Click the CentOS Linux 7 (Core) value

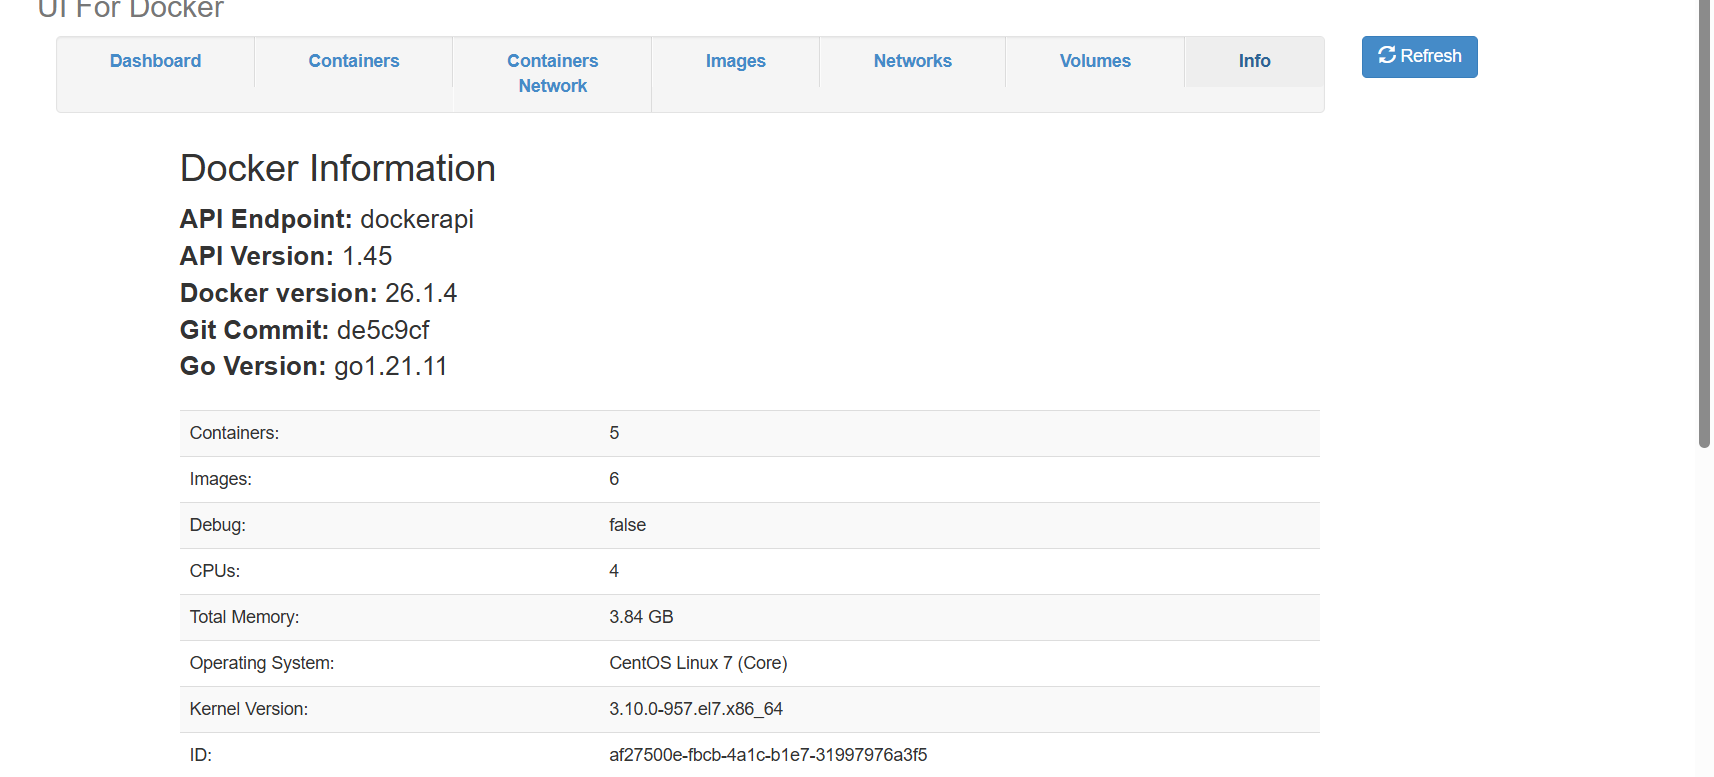coord(698,663)
